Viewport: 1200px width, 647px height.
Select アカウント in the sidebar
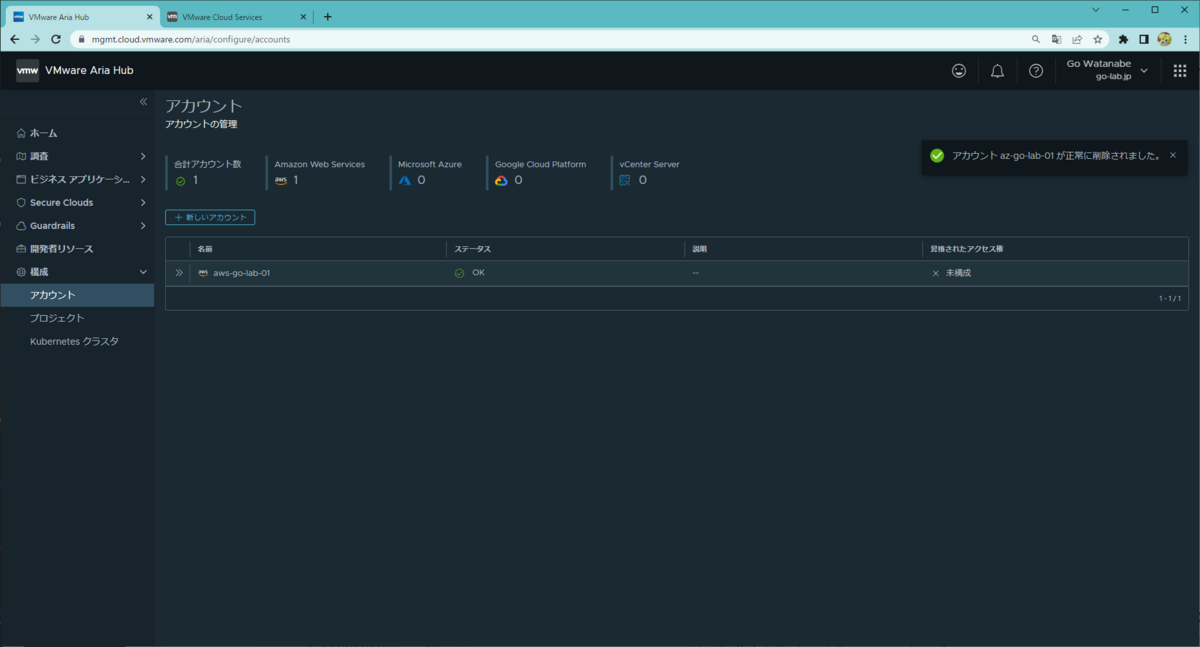coord(77,295)
